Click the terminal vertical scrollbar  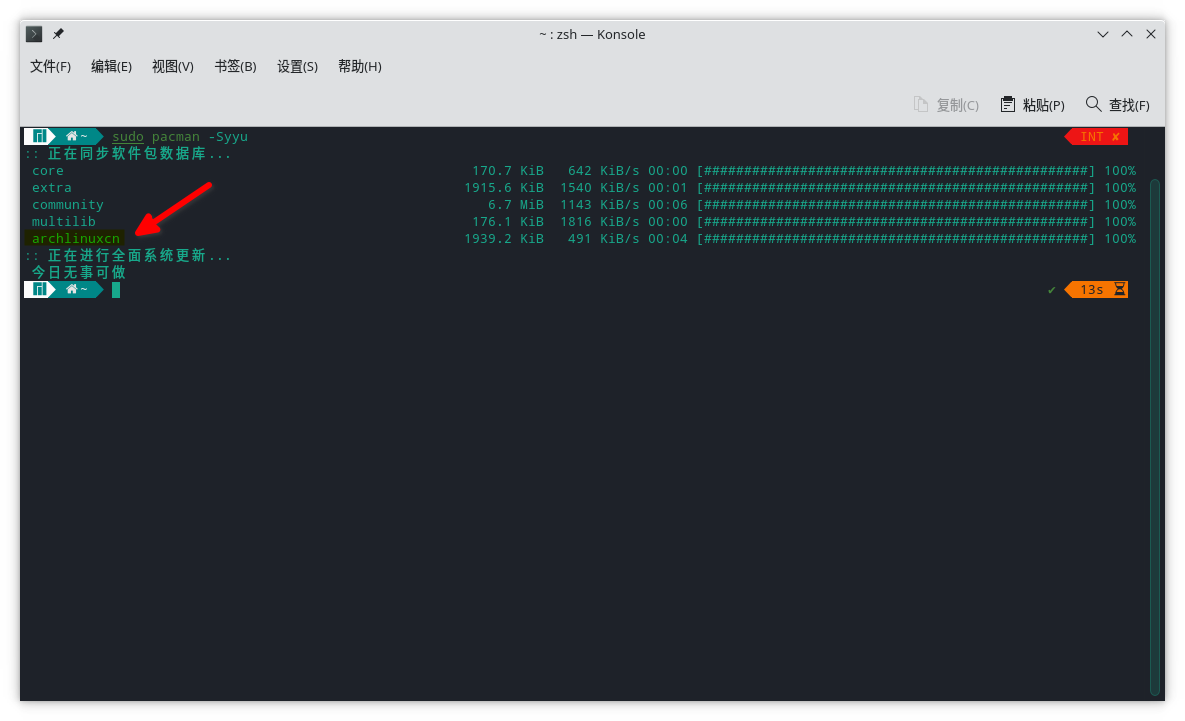pyautogui.click(x=1155, y=437)
